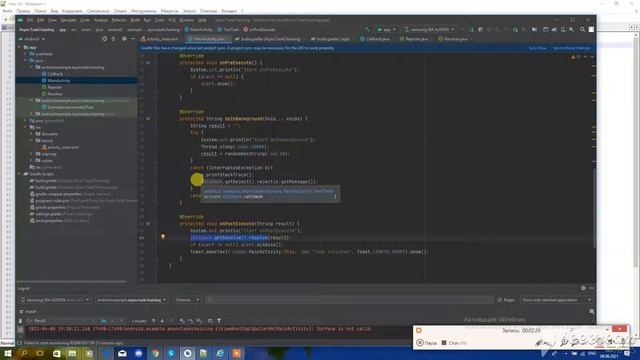Open the Show only selected application dropdown
640x360 pixels.
tap(556, 300)
